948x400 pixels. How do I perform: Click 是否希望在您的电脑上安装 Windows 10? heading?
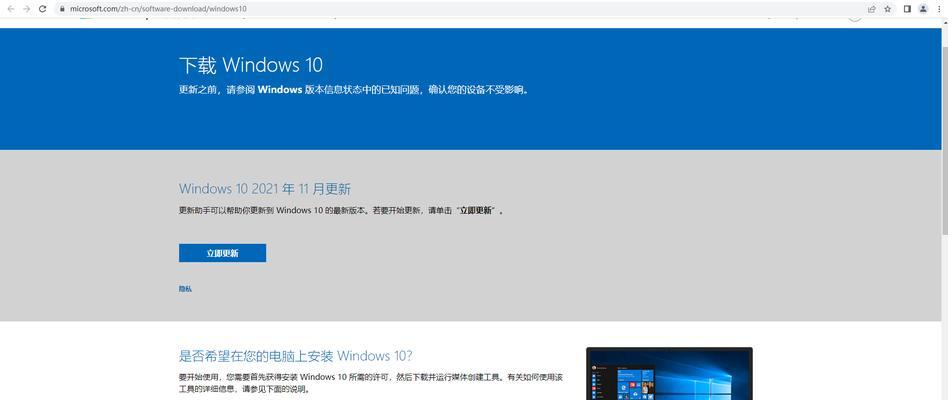[296, 355]
